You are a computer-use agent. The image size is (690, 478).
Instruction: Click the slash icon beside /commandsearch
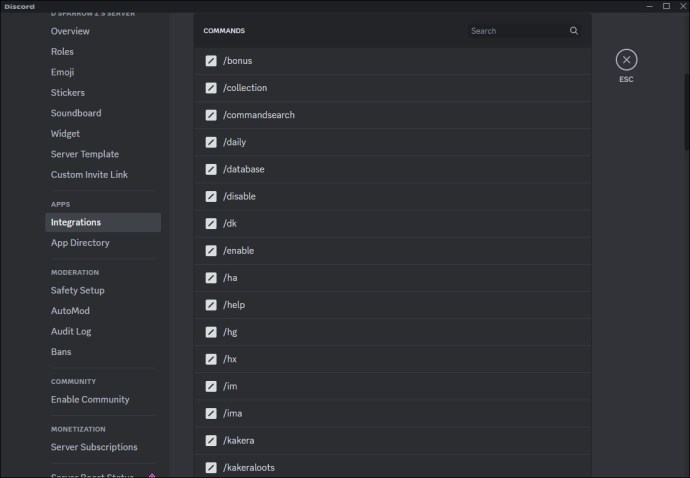coord(211,115)
